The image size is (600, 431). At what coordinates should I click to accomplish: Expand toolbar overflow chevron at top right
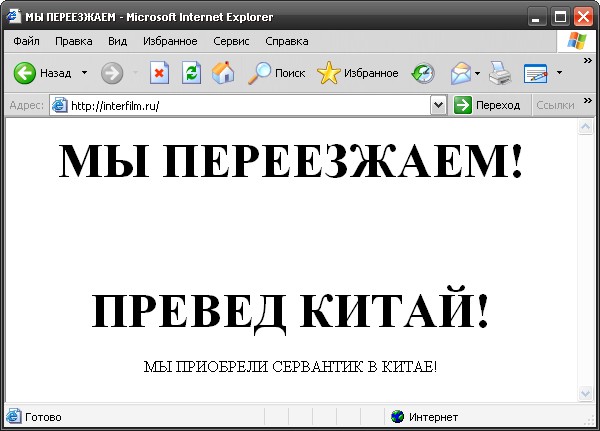pyautogui.click(x=587, y=60)
